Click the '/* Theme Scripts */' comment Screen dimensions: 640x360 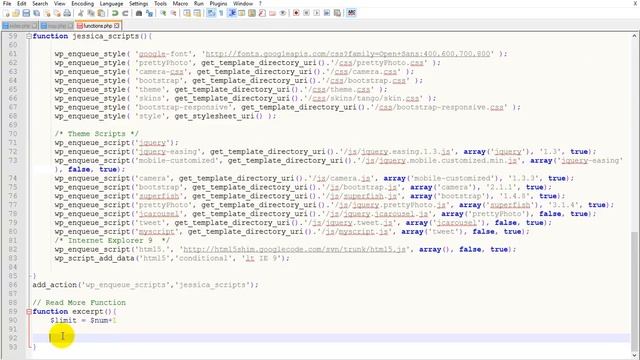point(97,134)
